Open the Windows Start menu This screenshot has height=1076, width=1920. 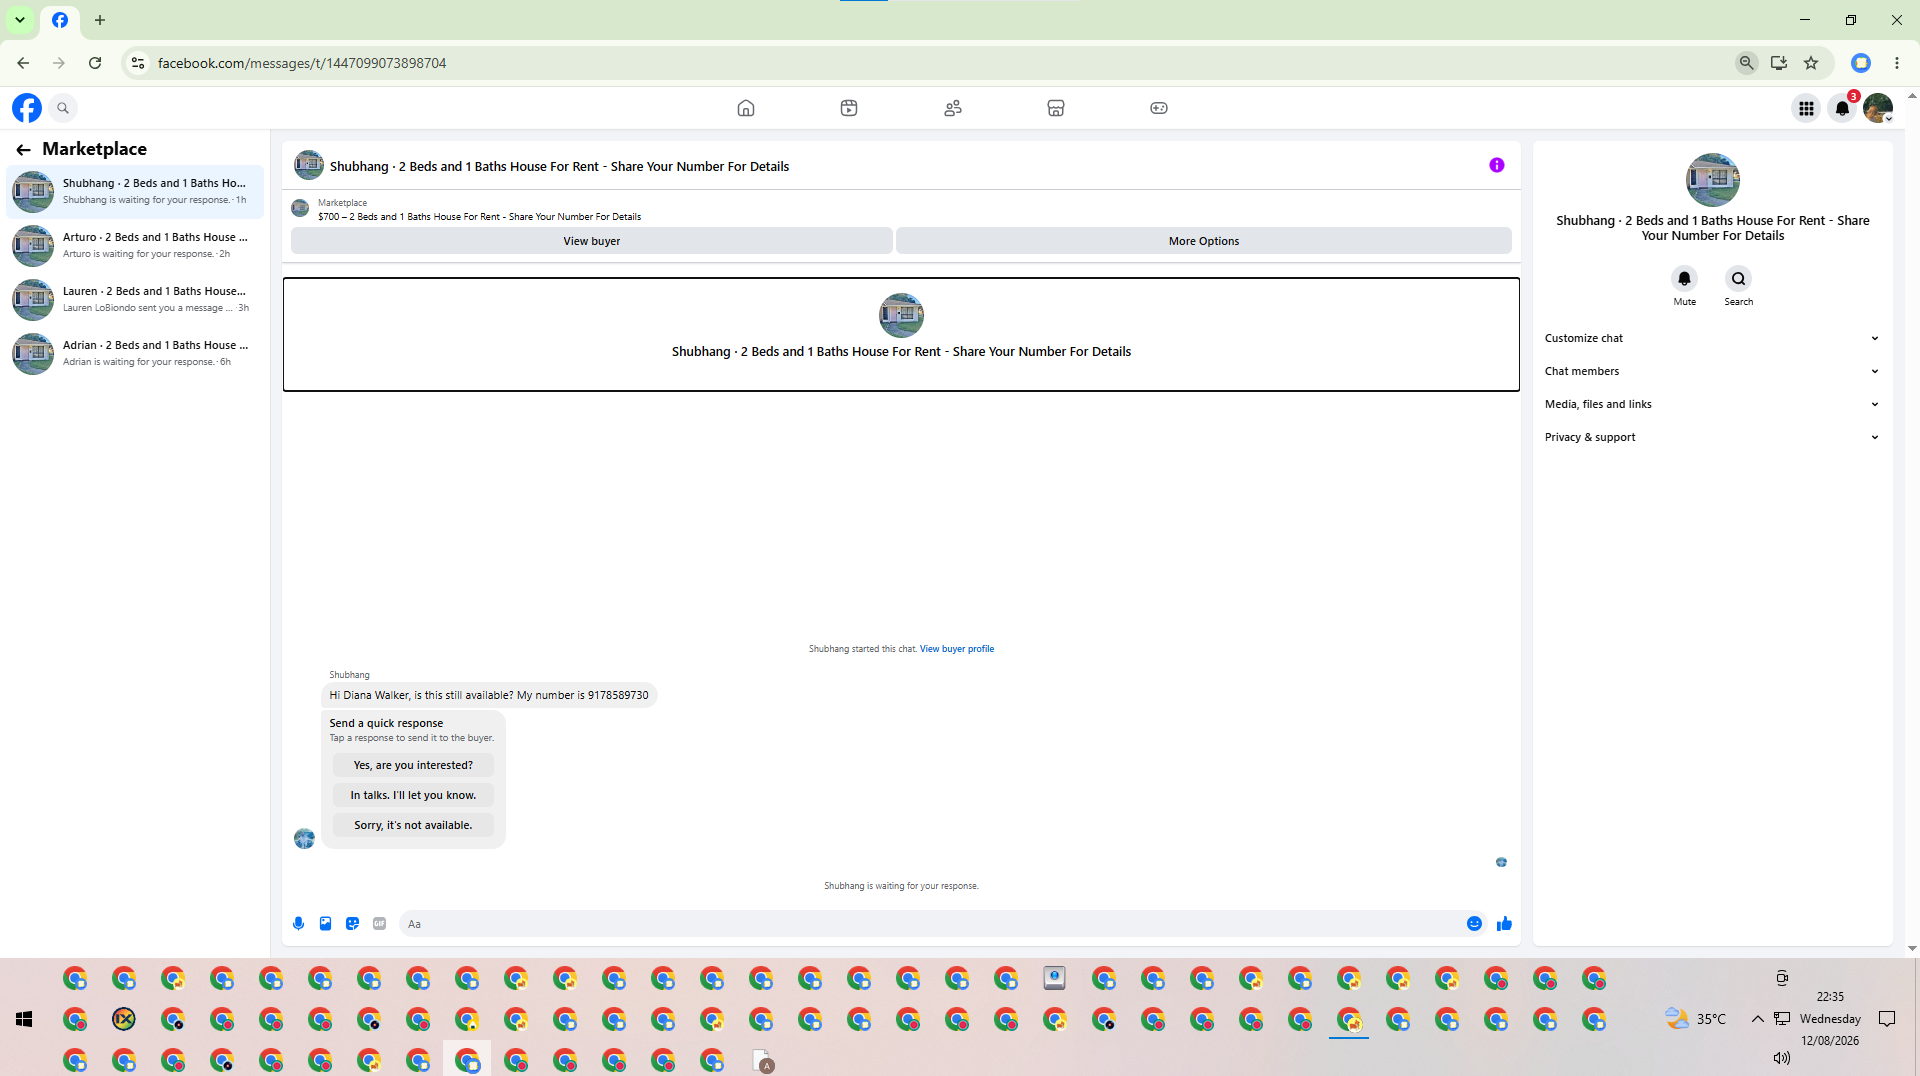point(24,1019)
